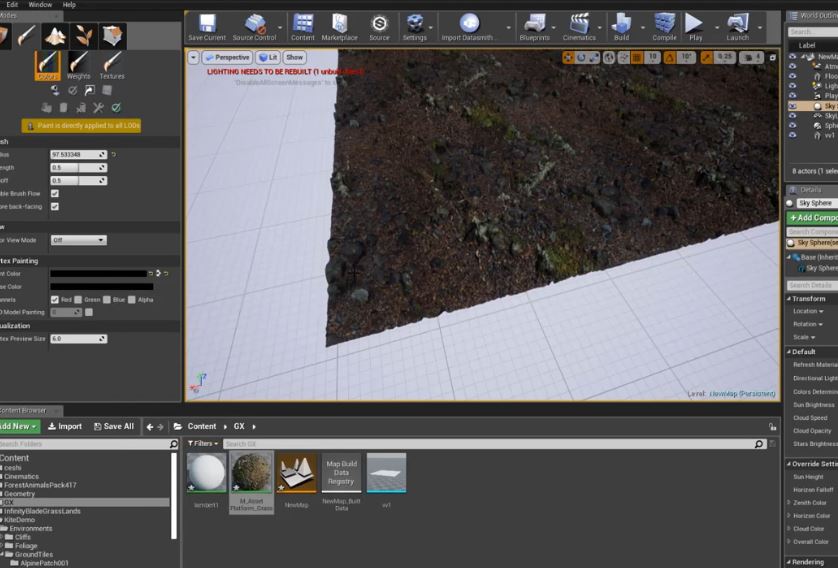
Task: Switch to Weights paint mode
Action: tap(78, 65)
